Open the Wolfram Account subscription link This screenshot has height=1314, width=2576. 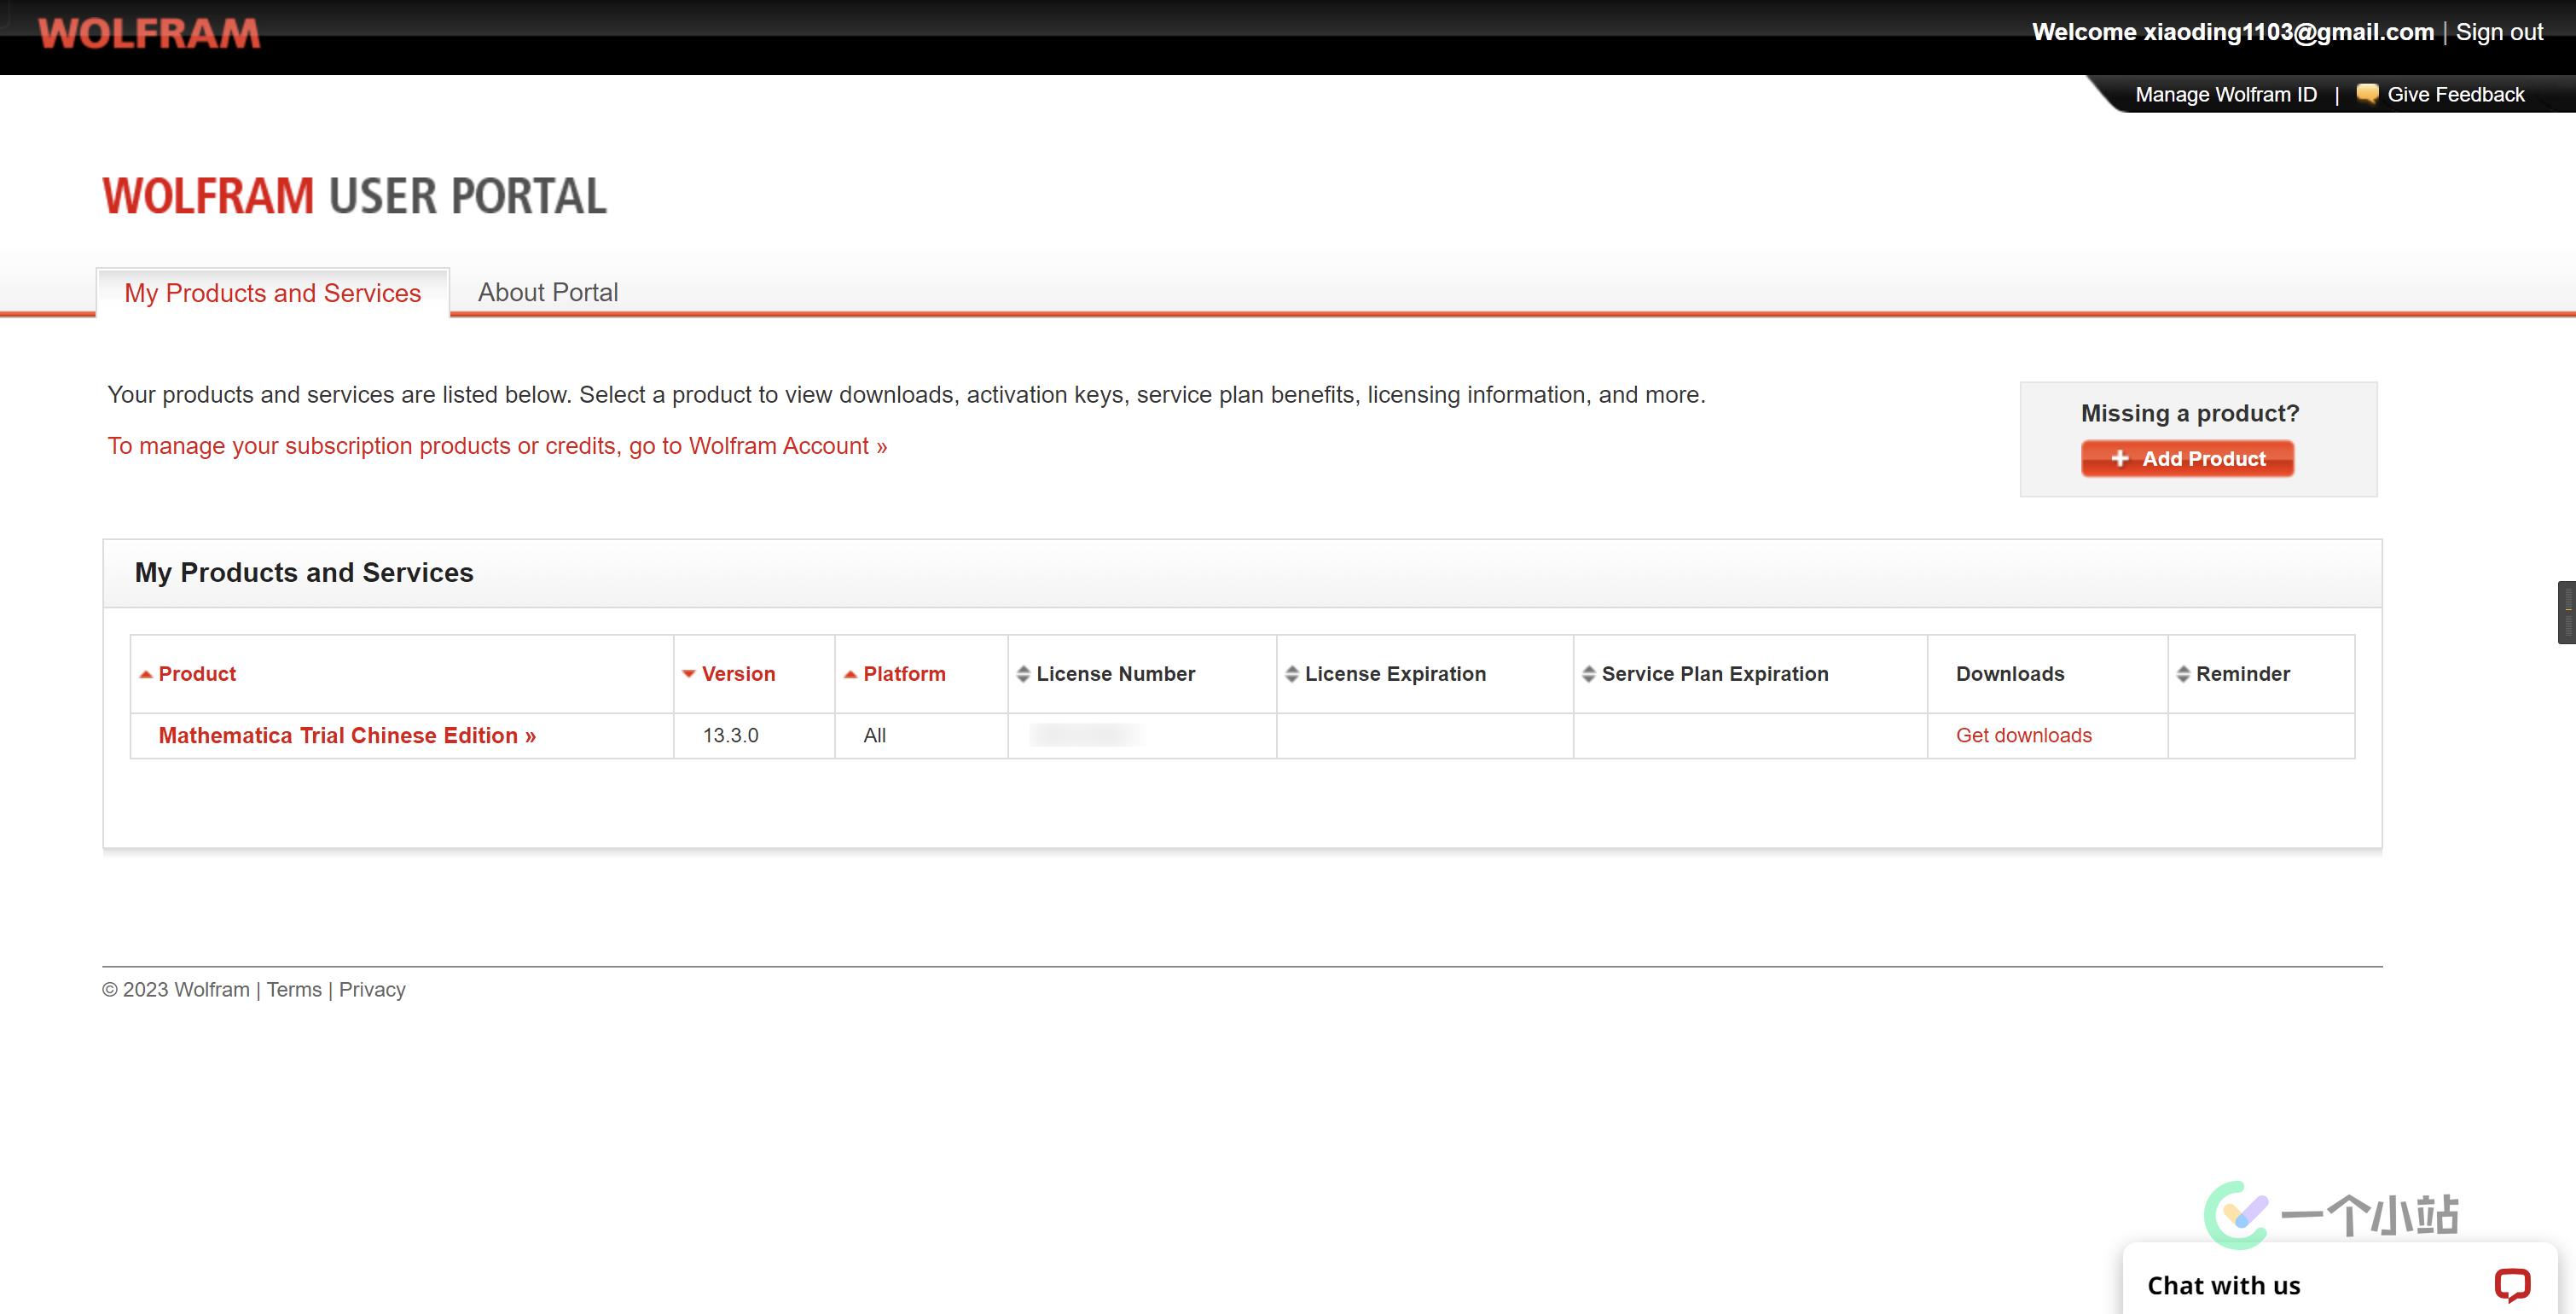[x=497, y=446]
